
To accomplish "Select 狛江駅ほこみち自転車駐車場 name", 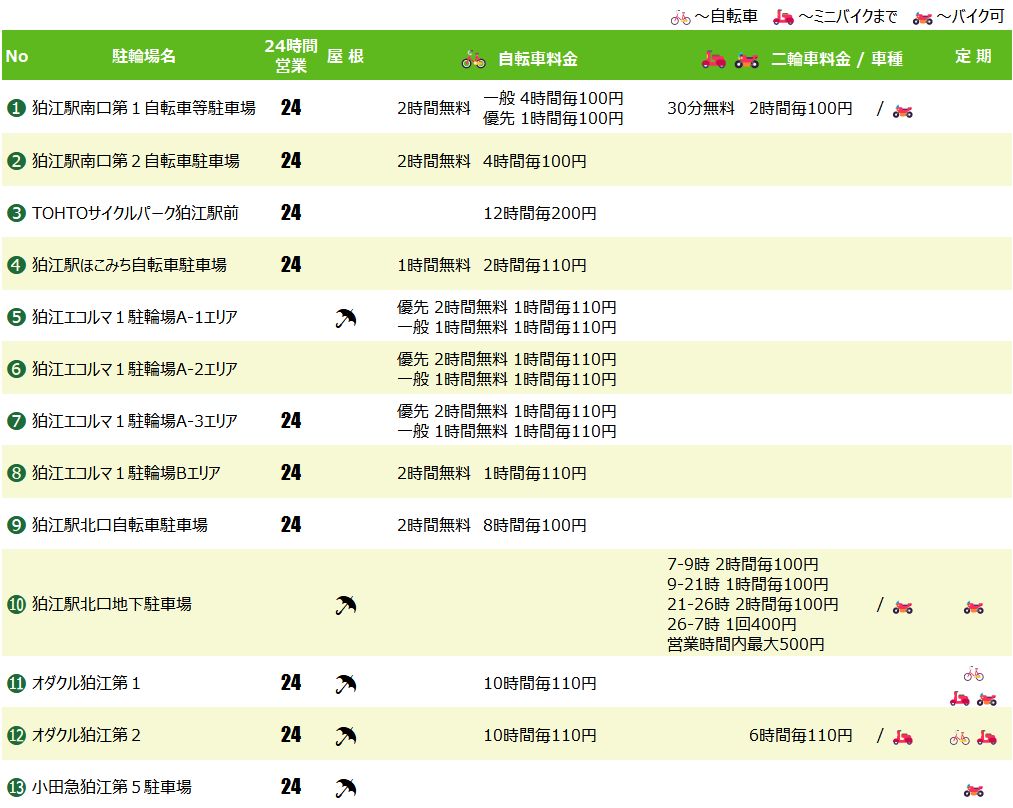I will tap(129, 265).
